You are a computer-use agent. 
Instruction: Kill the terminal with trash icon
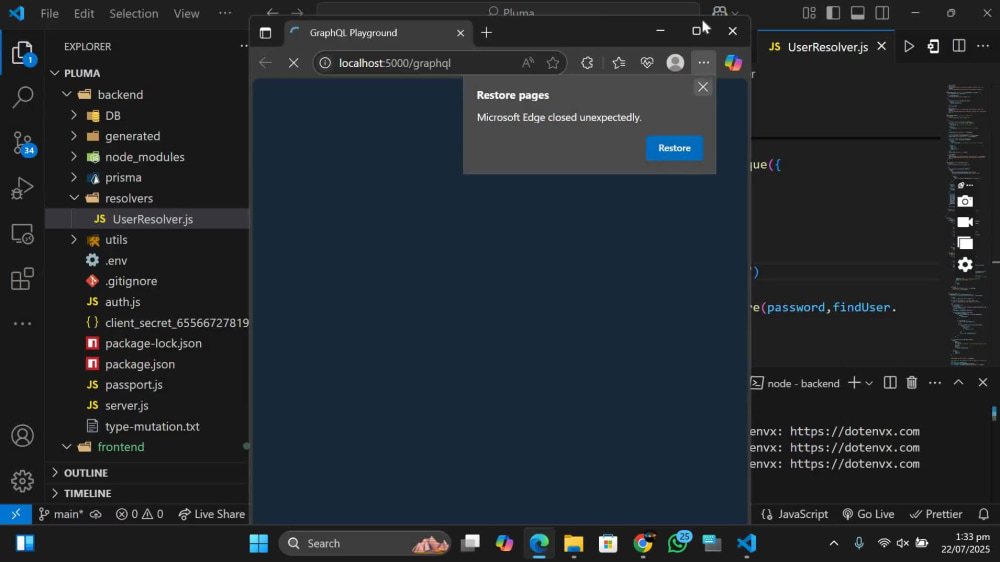tap(912, 383)
